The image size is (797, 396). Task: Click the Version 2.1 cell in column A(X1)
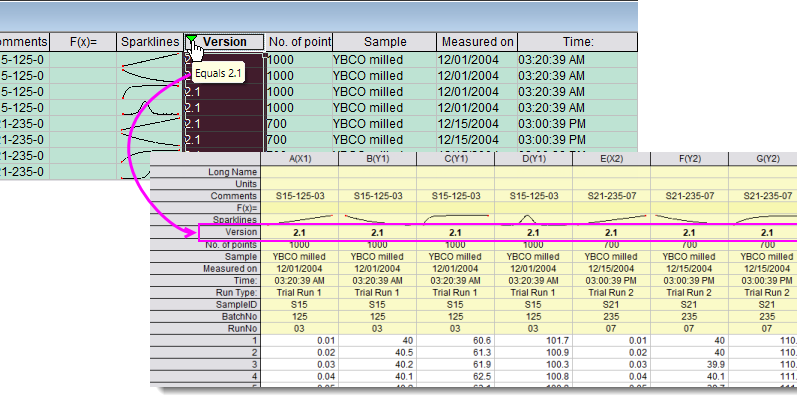[x=299, y=232]
